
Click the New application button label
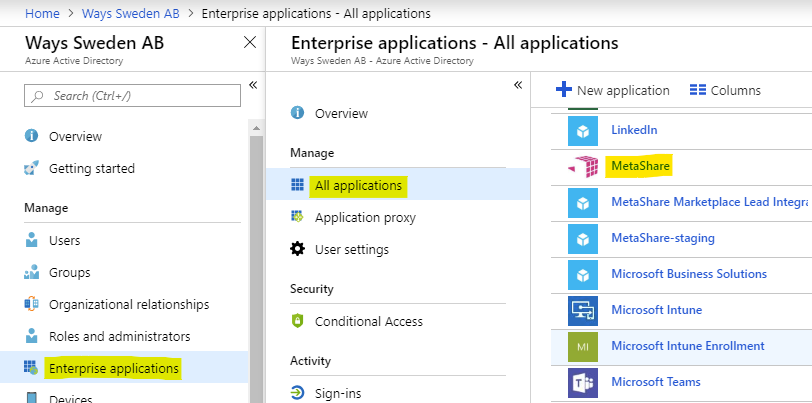[x=623, y=91]
